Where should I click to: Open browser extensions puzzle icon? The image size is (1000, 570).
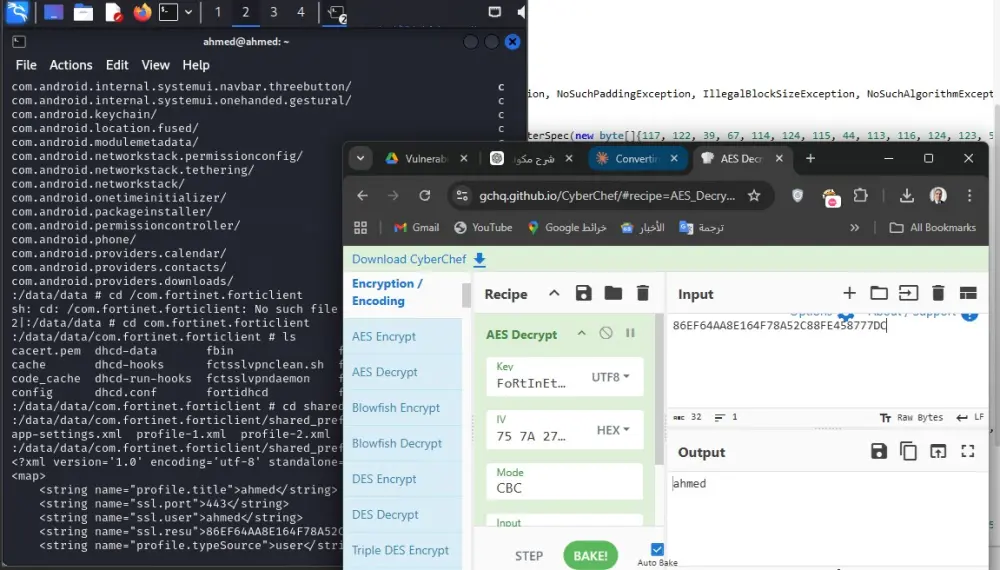pos(860,196)
